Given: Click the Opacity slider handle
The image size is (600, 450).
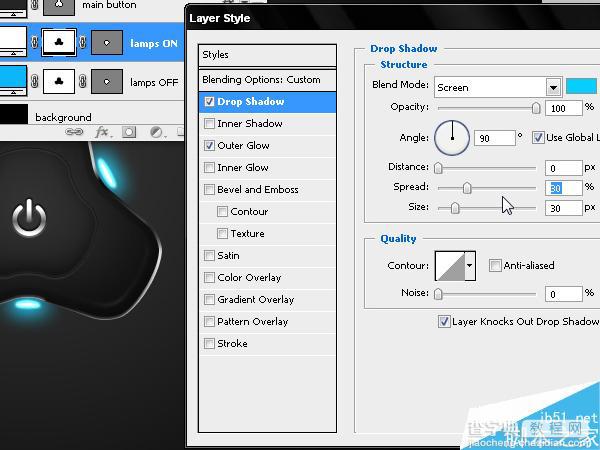Looking at the screenshot, I should point(536,108).
